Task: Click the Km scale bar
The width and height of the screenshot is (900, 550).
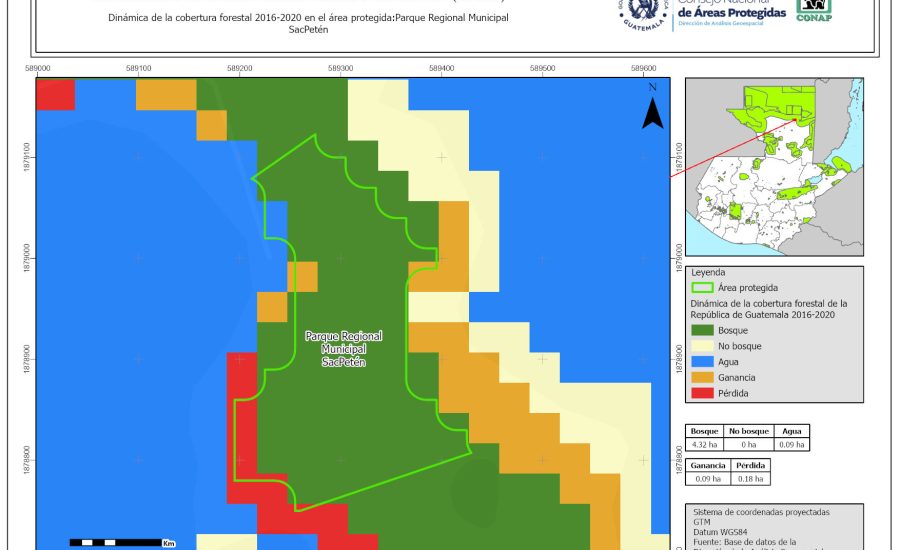Action: click(117, 542)
